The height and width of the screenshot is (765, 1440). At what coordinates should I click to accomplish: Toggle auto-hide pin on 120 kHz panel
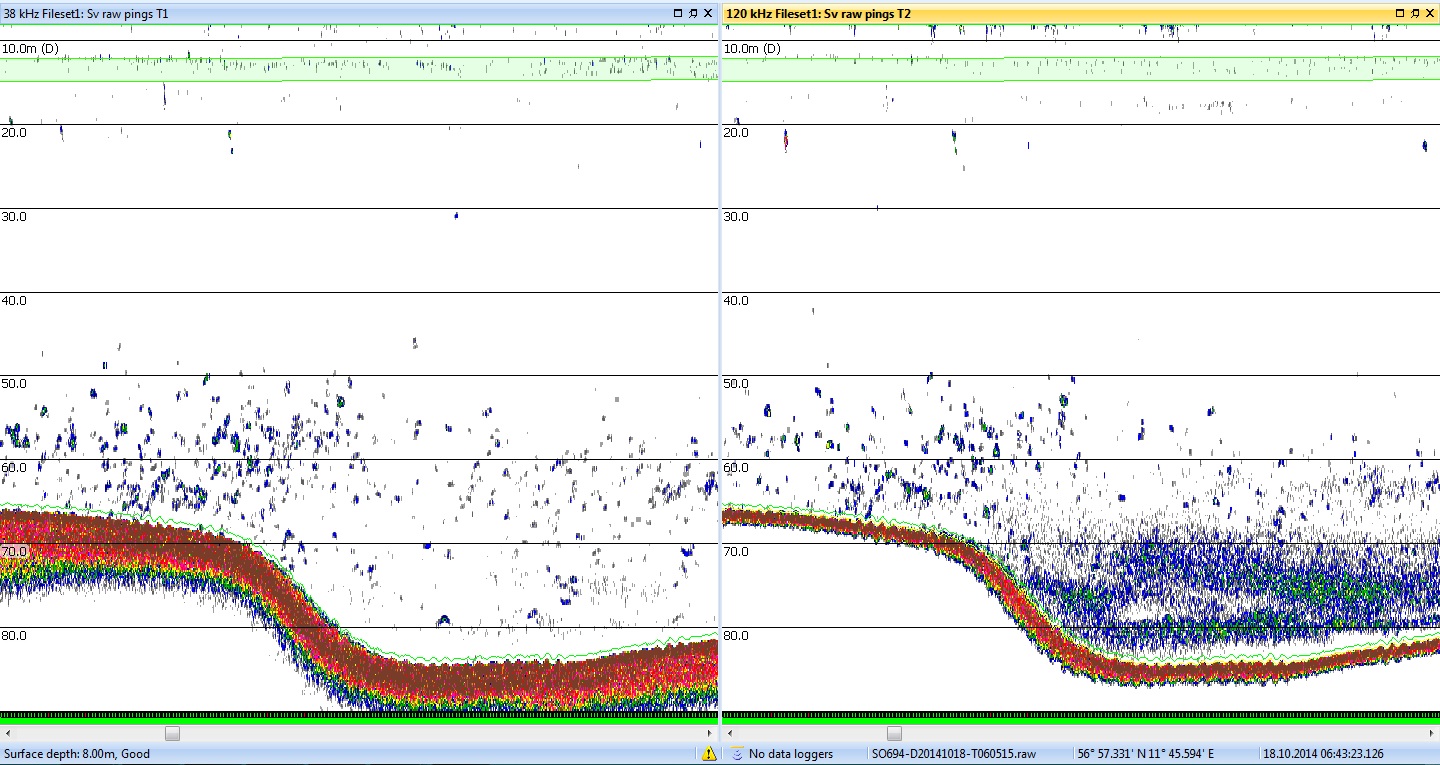[1414, 13]
